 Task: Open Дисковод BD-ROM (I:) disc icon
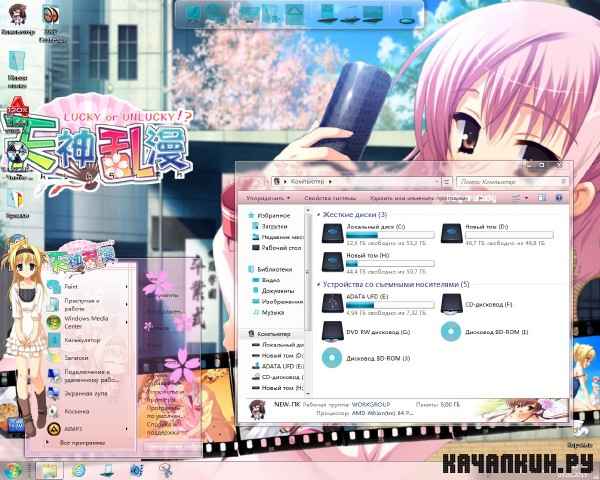[x=451, y=331]
